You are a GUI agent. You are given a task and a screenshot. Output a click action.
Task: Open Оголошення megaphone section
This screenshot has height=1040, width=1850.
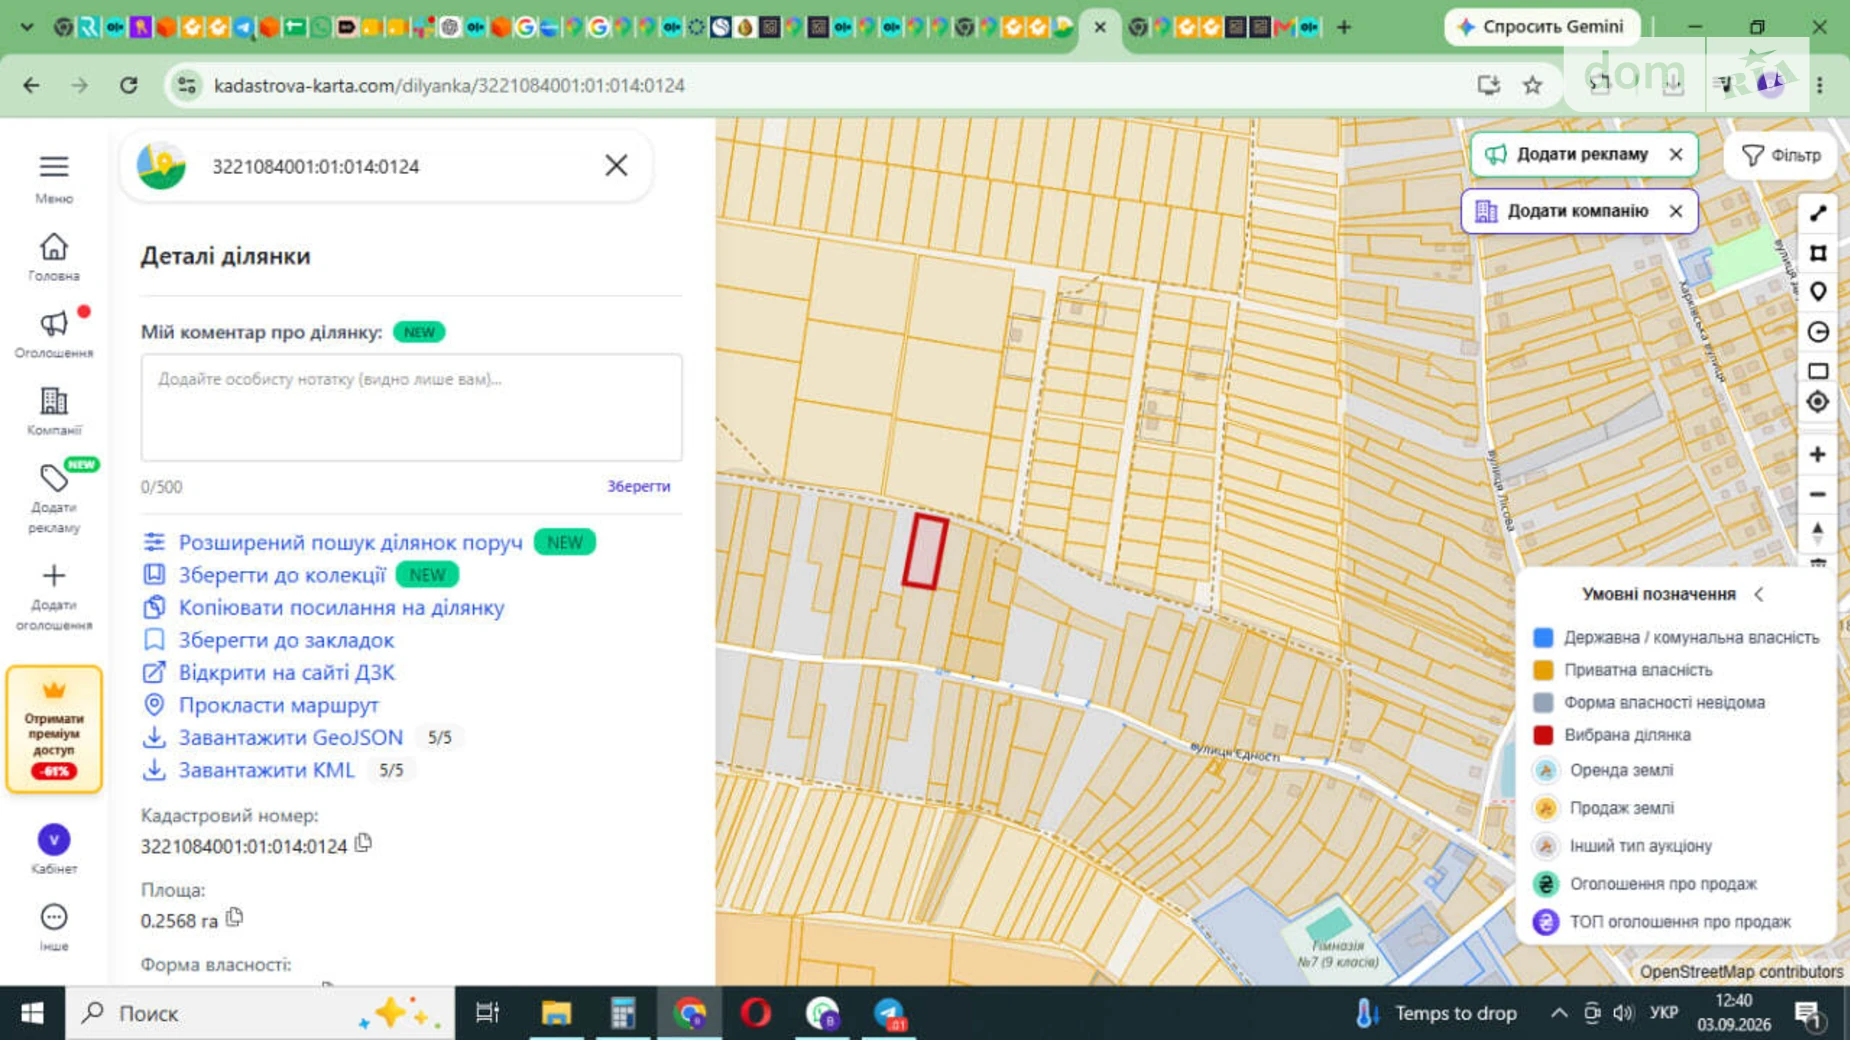tap(54, 323)
